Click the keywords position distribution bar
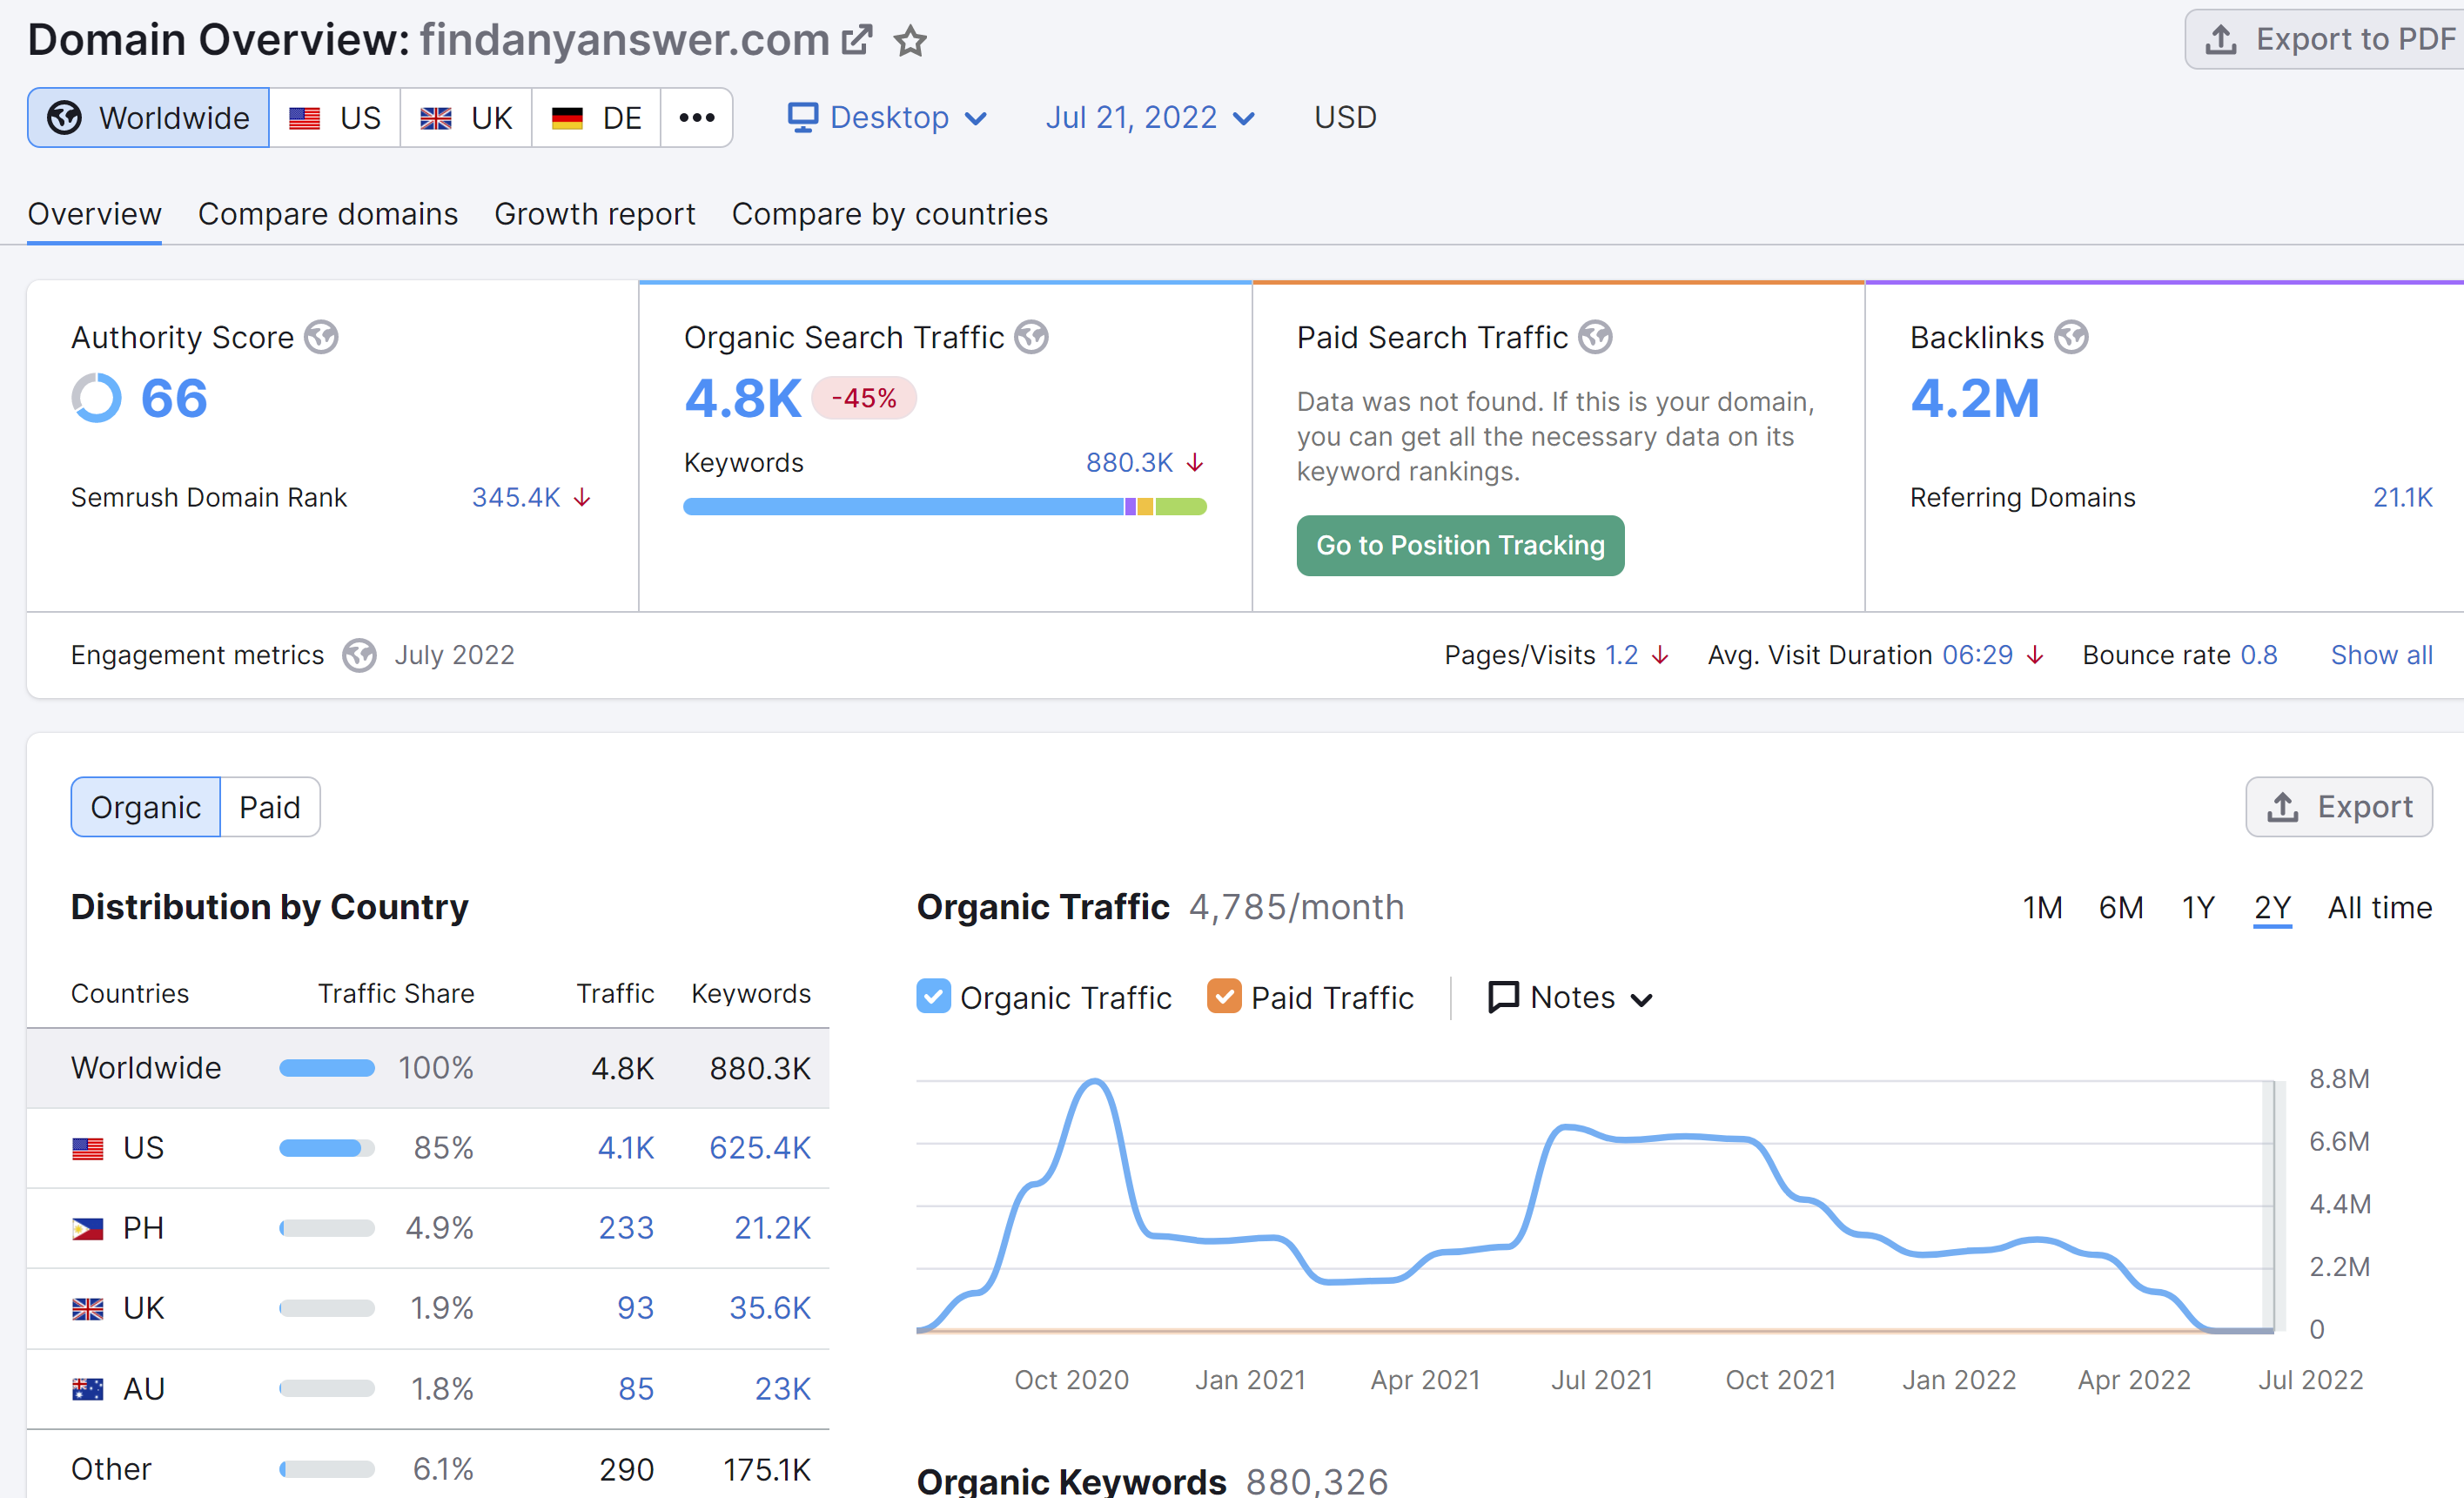The width and height of the screenshot is (2464, 1498). (945, 507)
